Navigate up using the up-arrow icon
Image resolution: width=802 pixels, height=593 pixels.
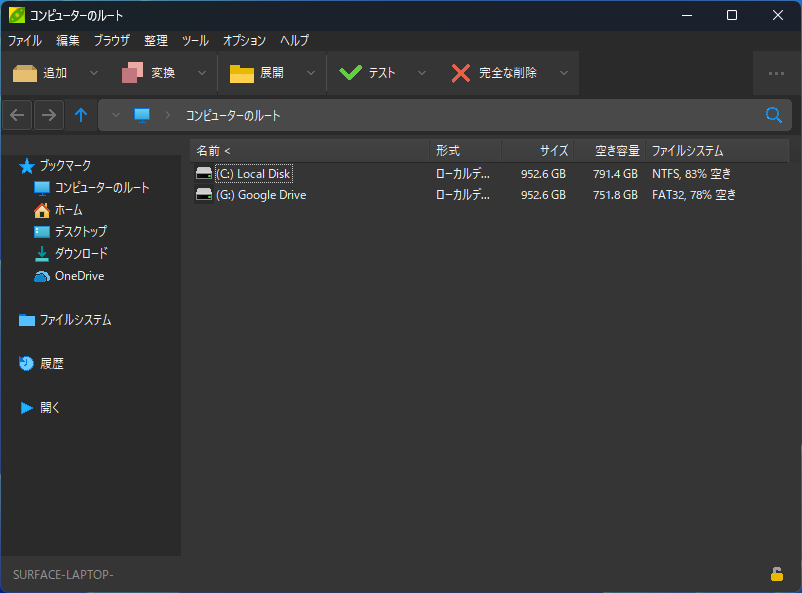tap(81, 115)
